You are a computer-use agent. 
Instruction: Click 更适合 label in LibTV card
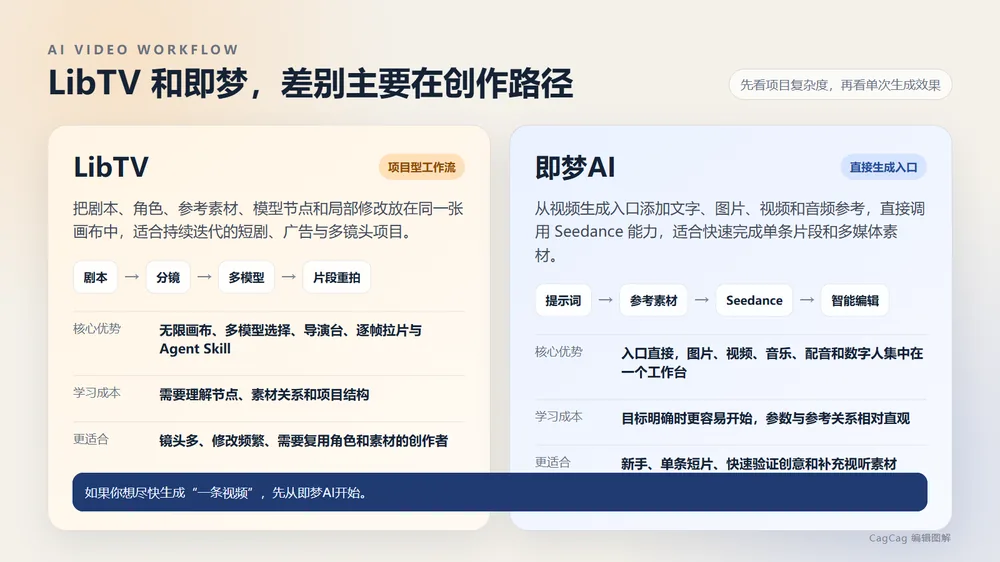tap(91, 439)
